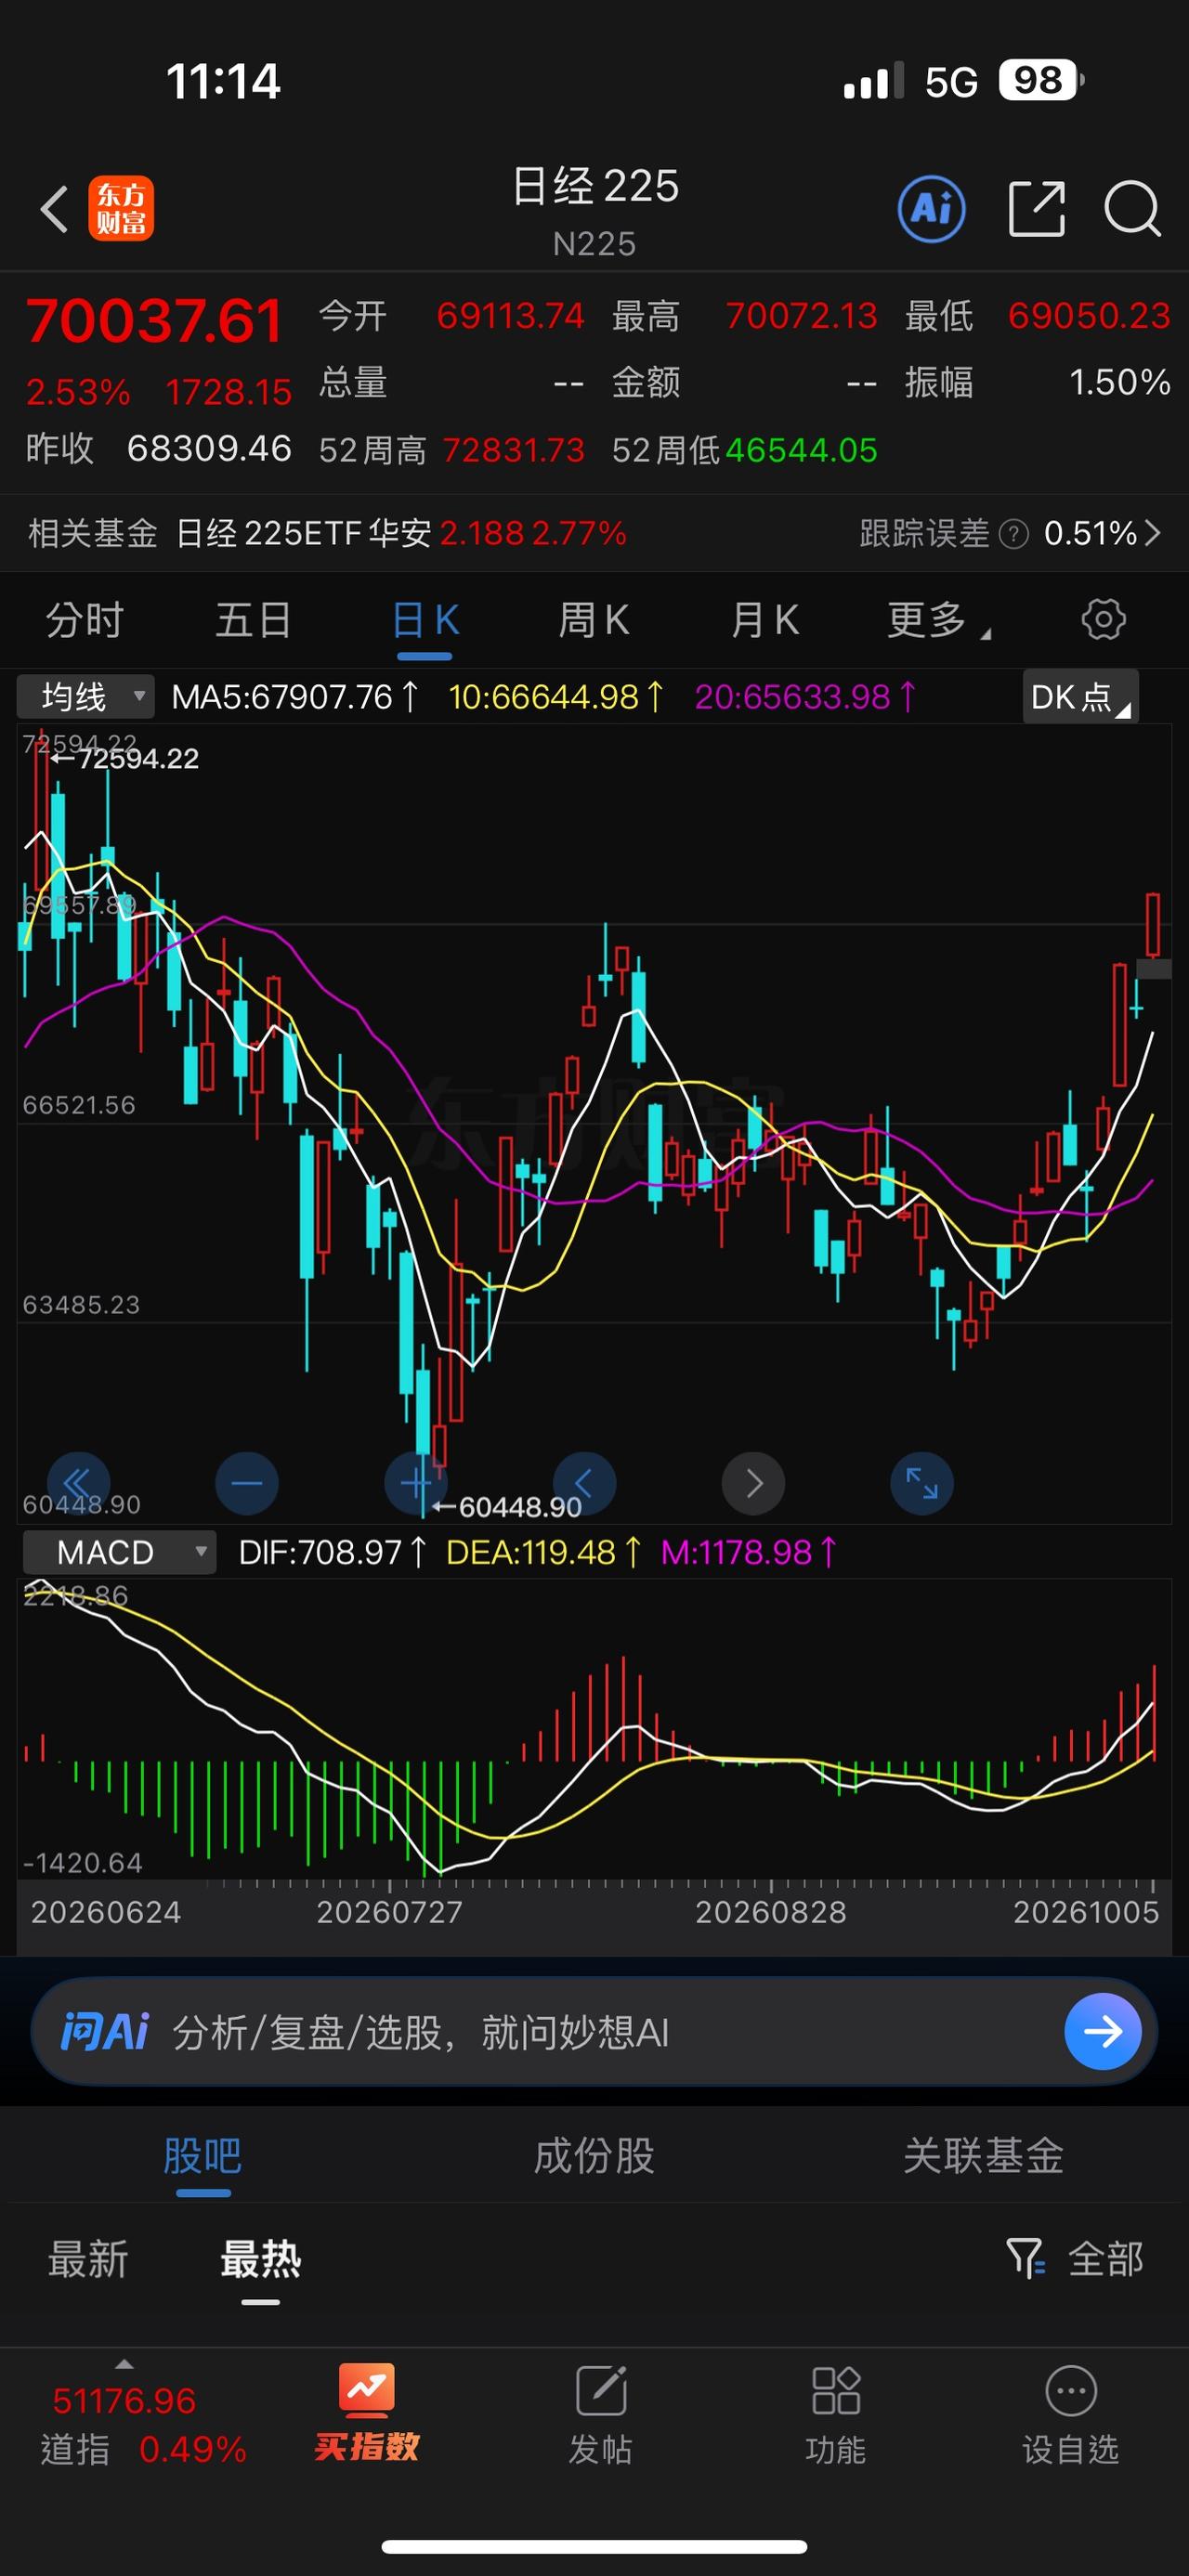Open the 全部 filter
Screen dimensions: 1189x2576
coord(1074,2259)
